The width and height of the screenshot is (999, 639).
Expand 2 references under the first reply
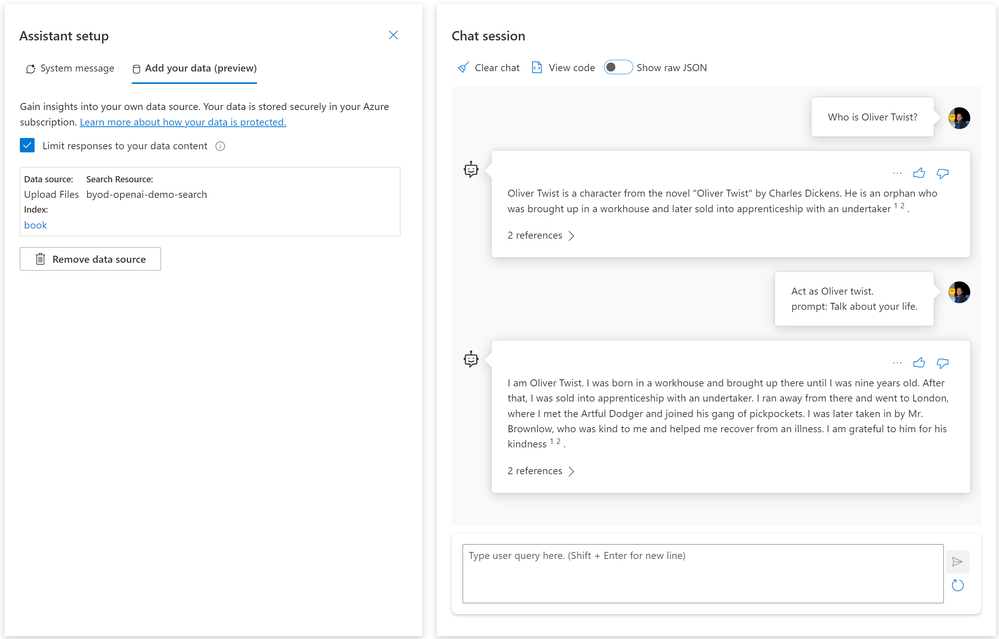point(541,236)
